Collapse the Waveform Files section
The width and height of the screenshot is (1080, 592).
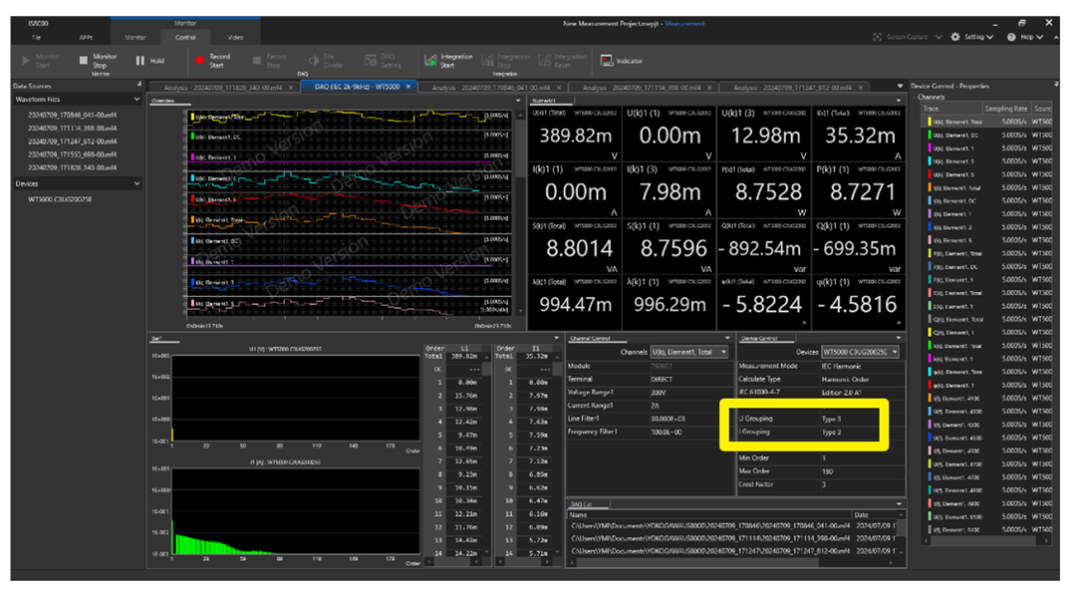tap(136, 99)
